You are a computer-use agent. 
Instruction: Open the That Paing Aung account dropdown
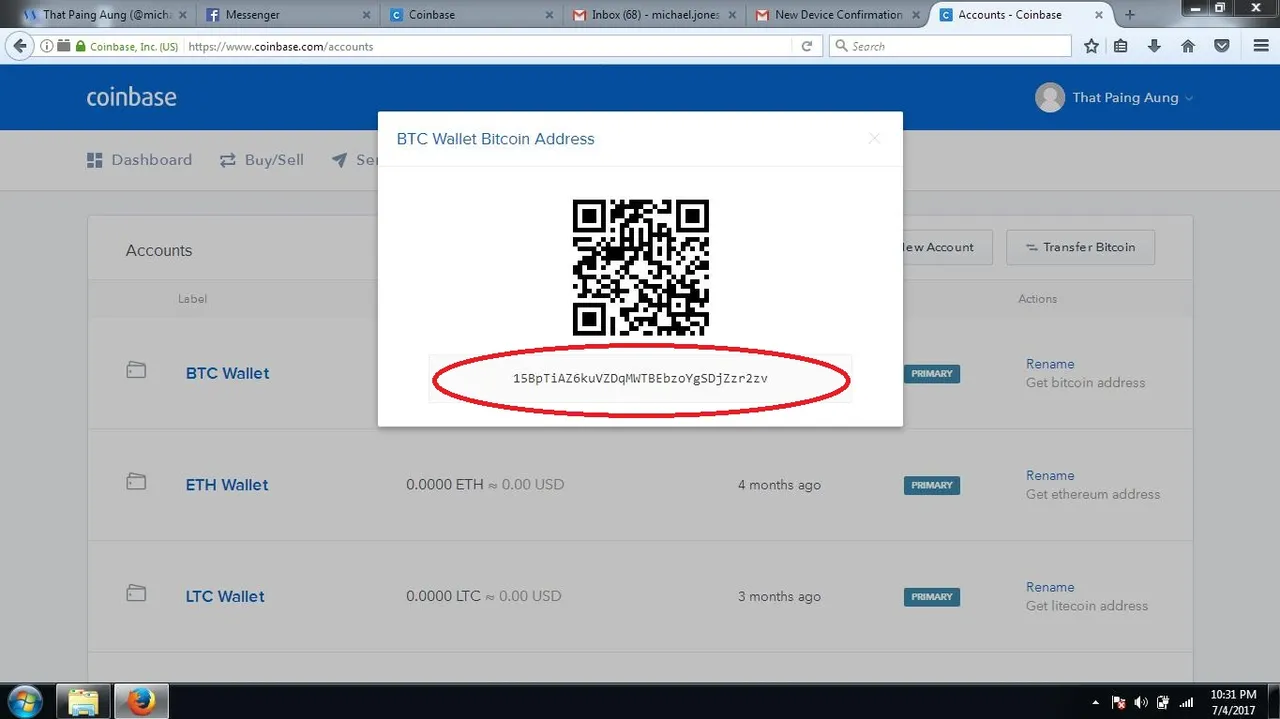[x=1132, y=97]
